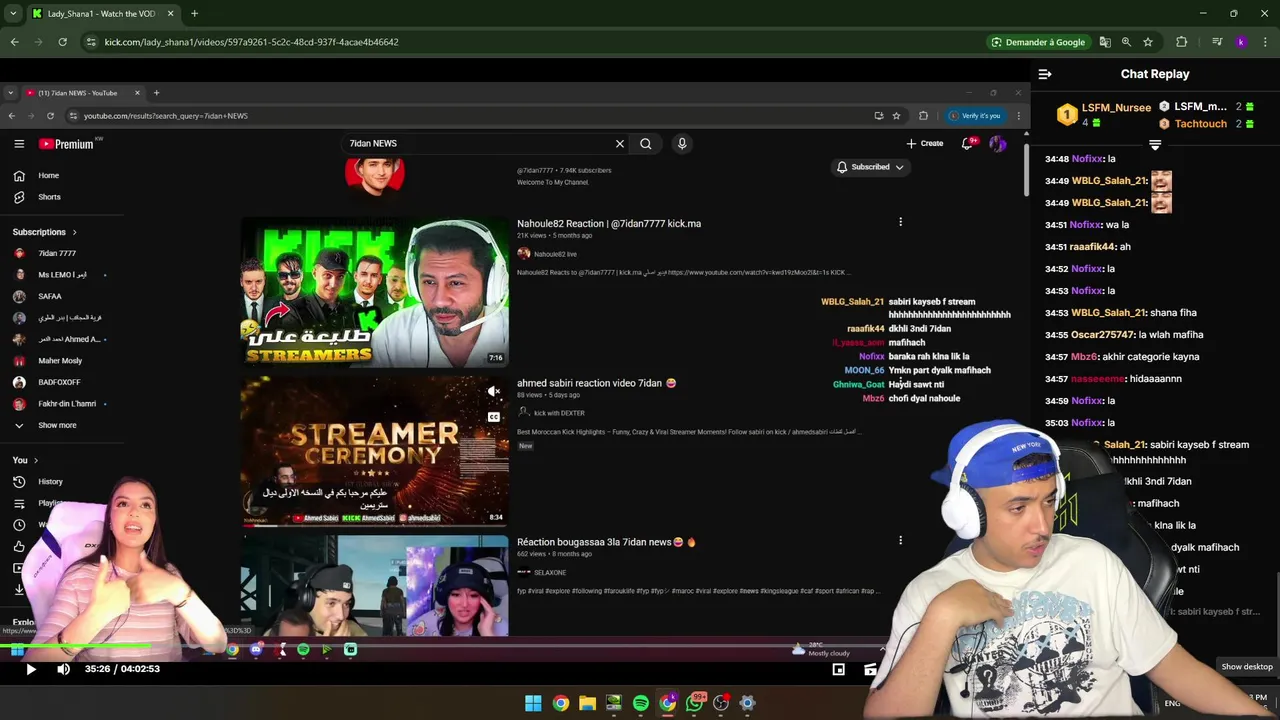The width and height of the screenshot is (1280, 720).
Task: Go back in outer Chrome browser
Action: pyautogui.click(x=14, y=42)
